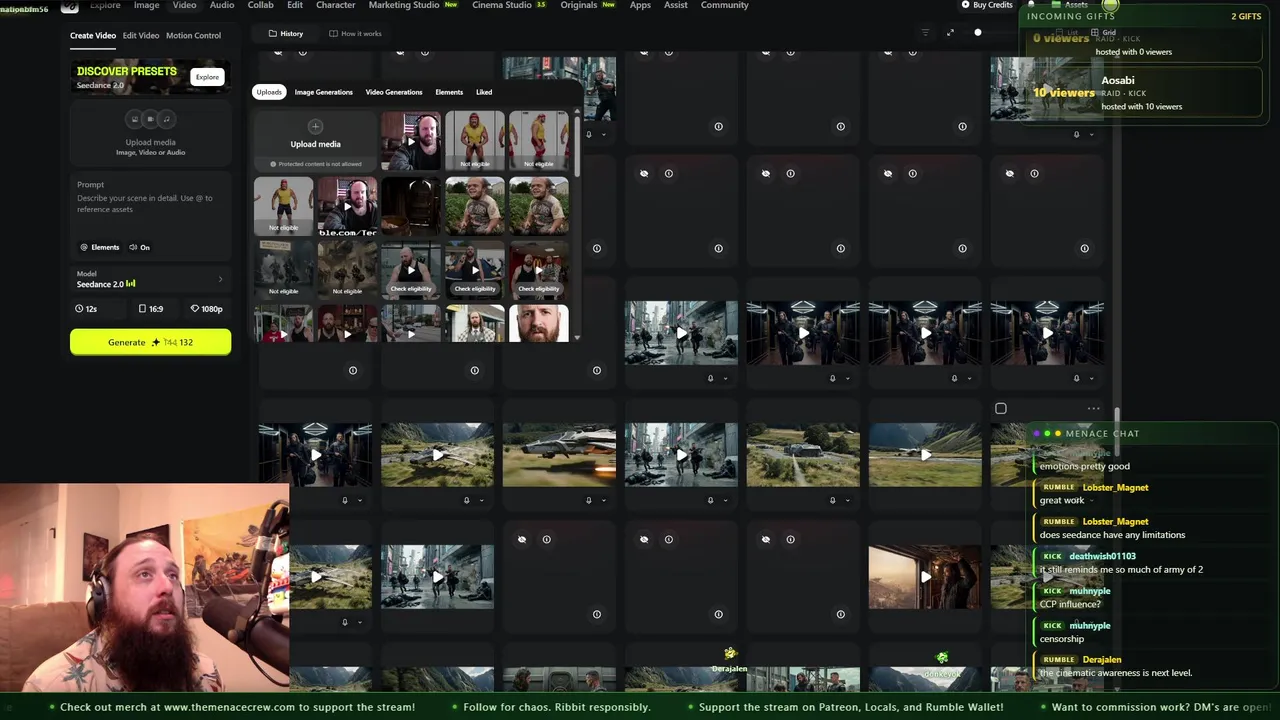This screenshot has width=1280, height=720.
Task: Click the green Assets folder icon
Action: [1056, 5]
